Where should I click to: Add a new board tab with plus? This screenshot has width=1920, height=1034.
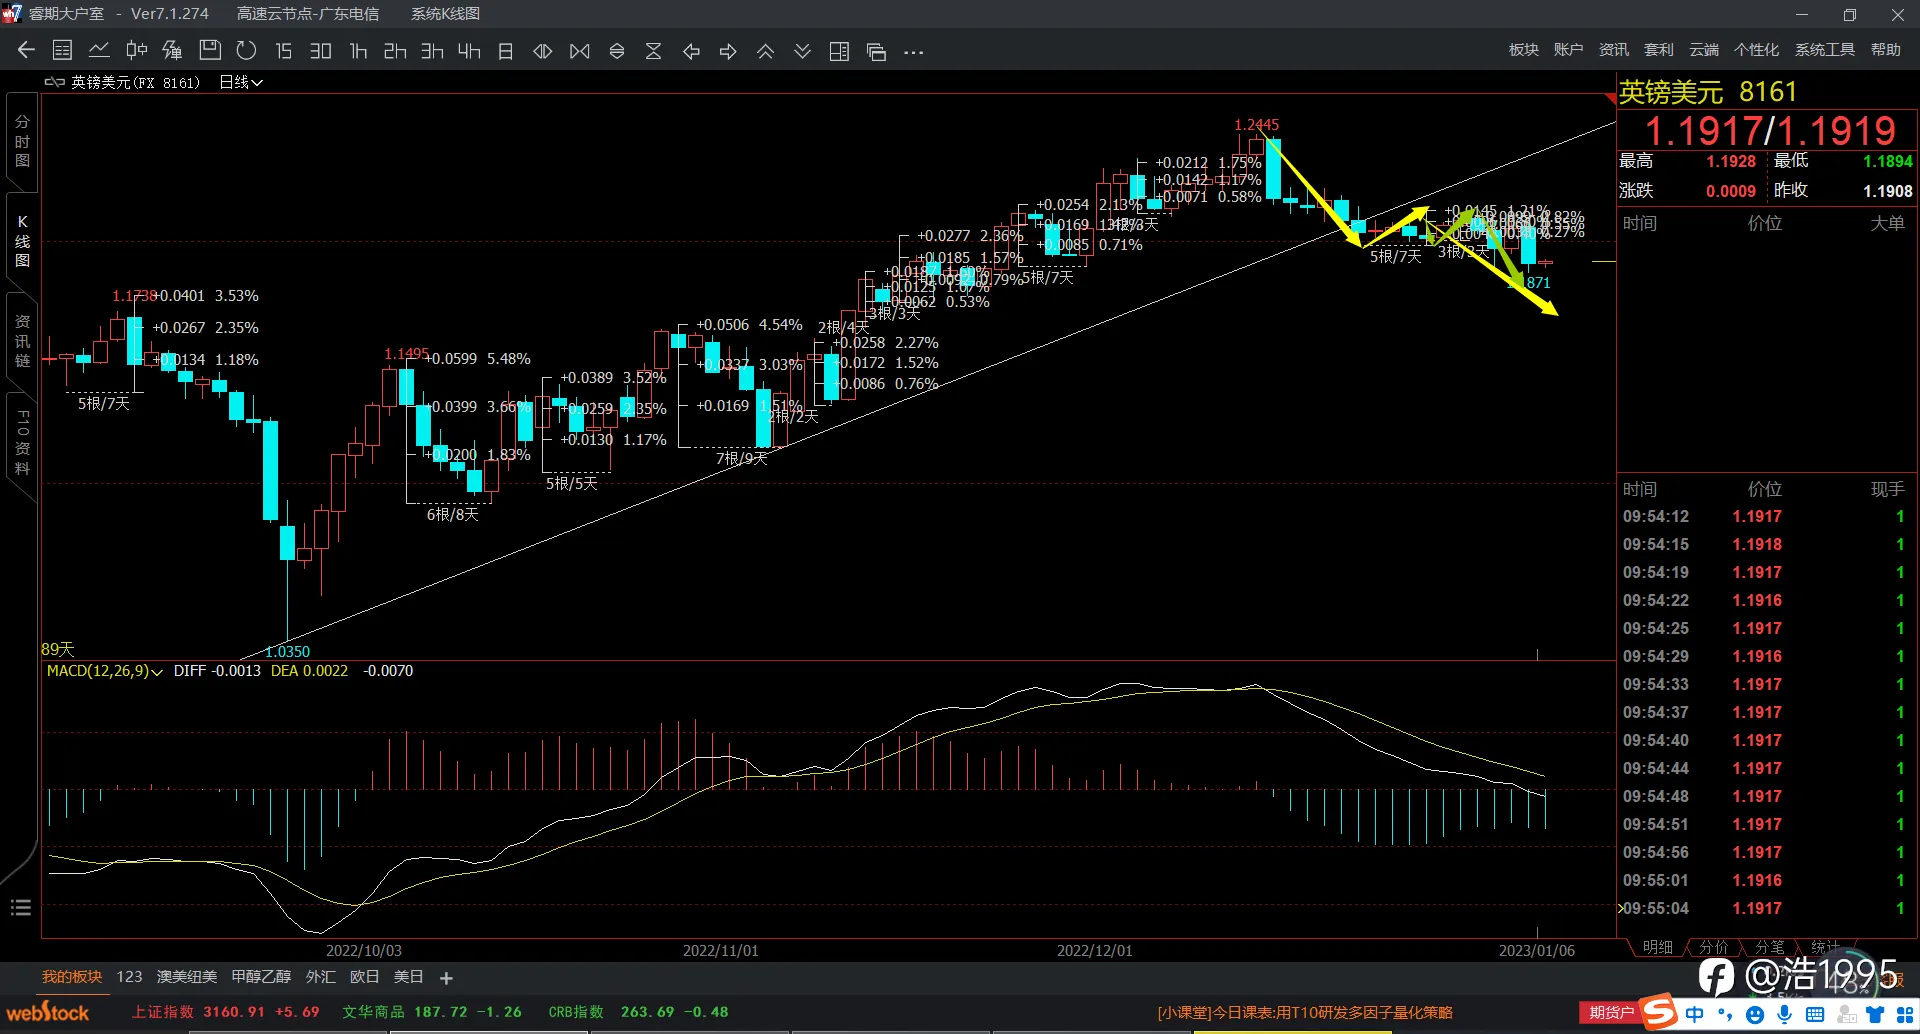pos(446,978)
